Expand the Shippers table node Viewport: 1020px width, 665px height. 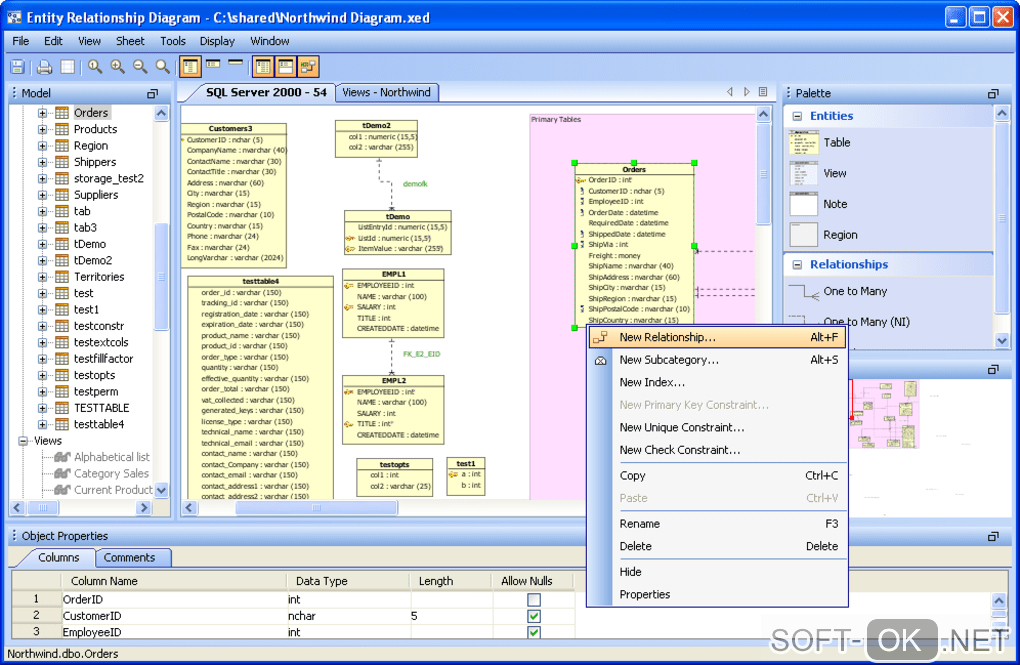42,162
